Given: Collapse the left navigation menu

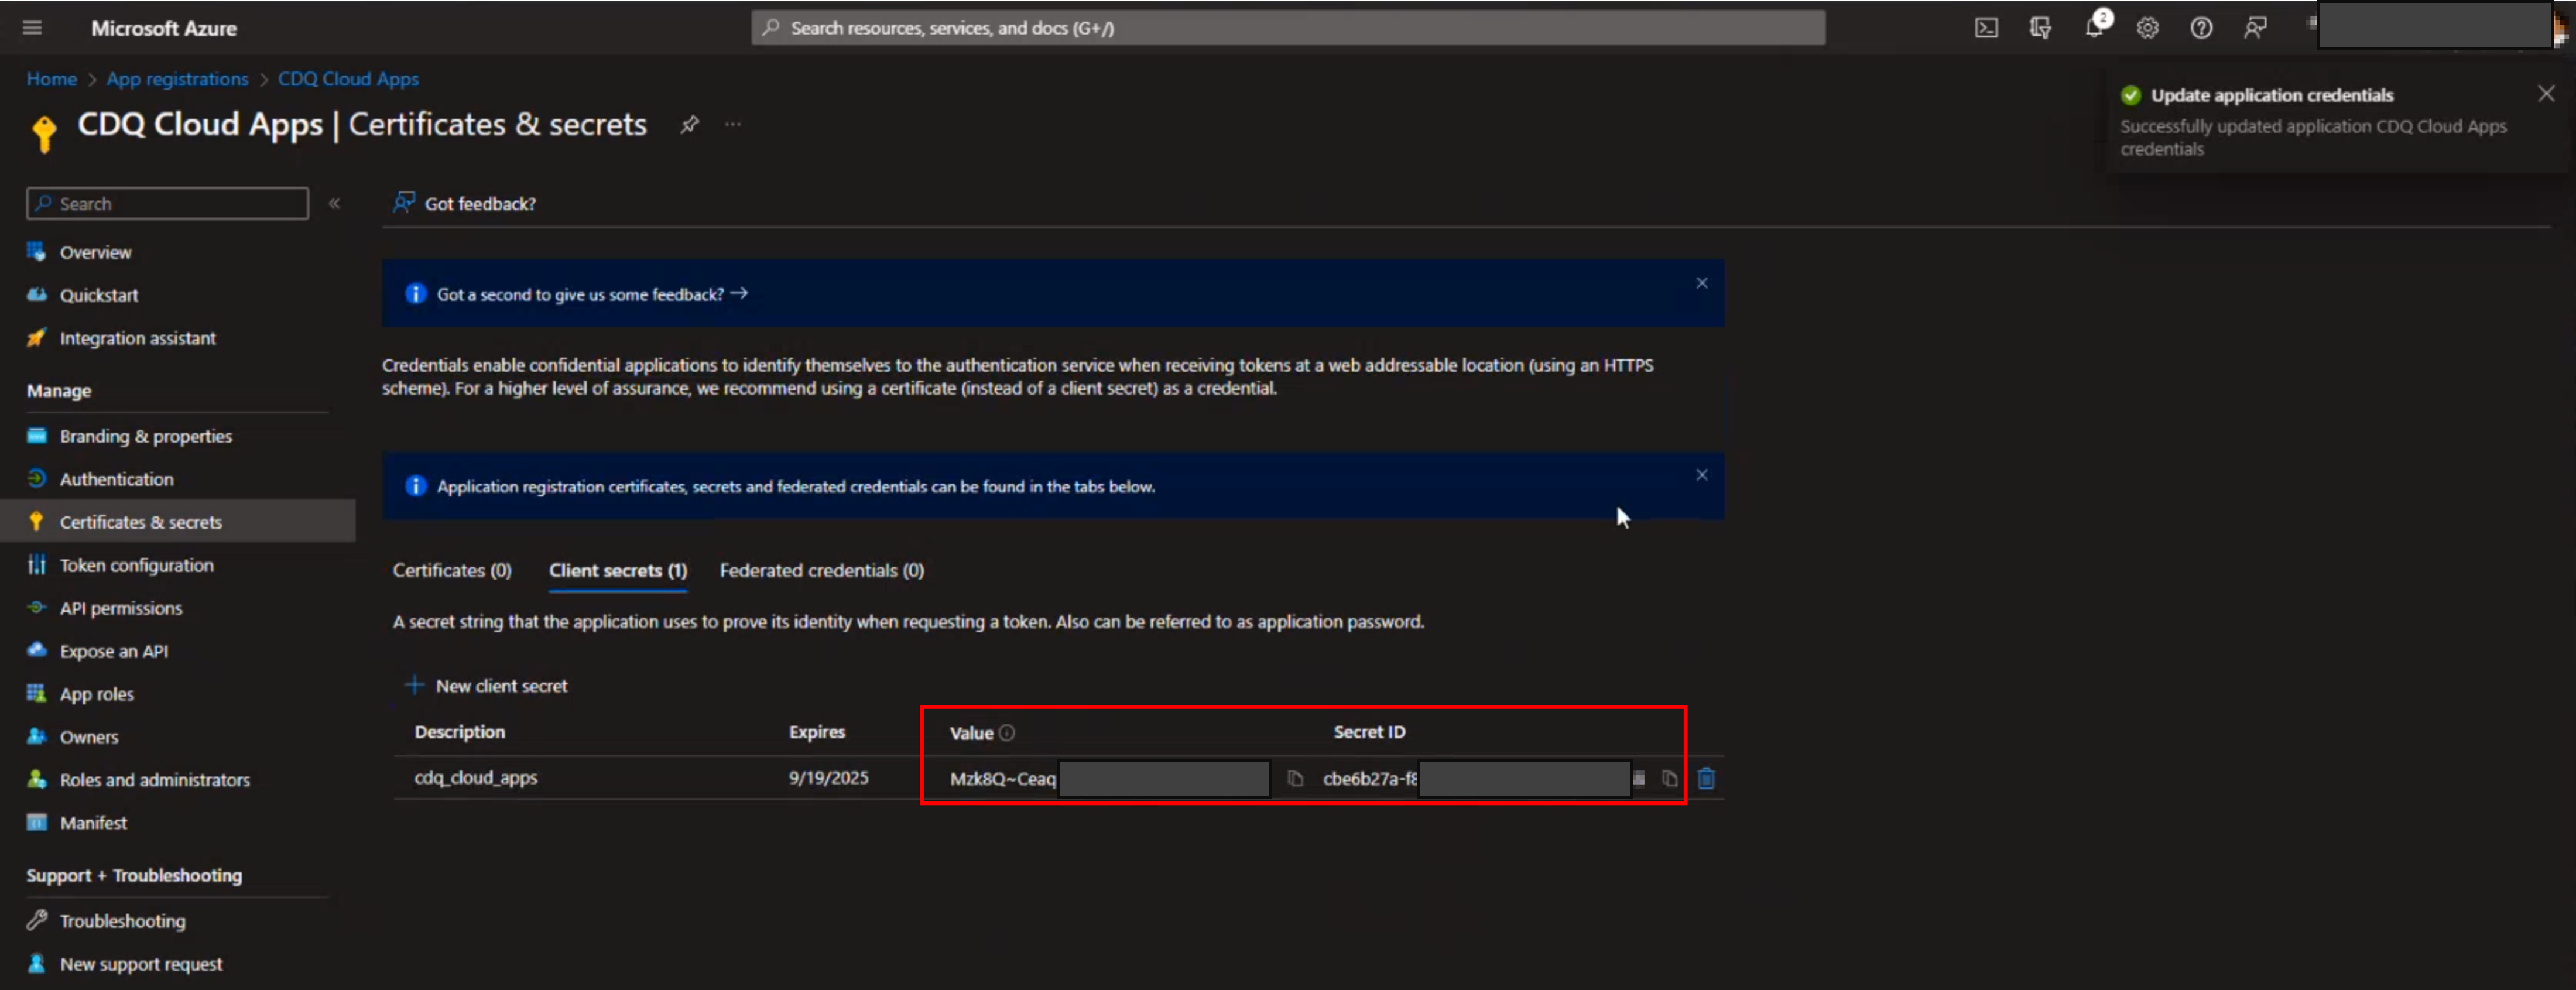Looking at the screenshot, I should point(335,203).
